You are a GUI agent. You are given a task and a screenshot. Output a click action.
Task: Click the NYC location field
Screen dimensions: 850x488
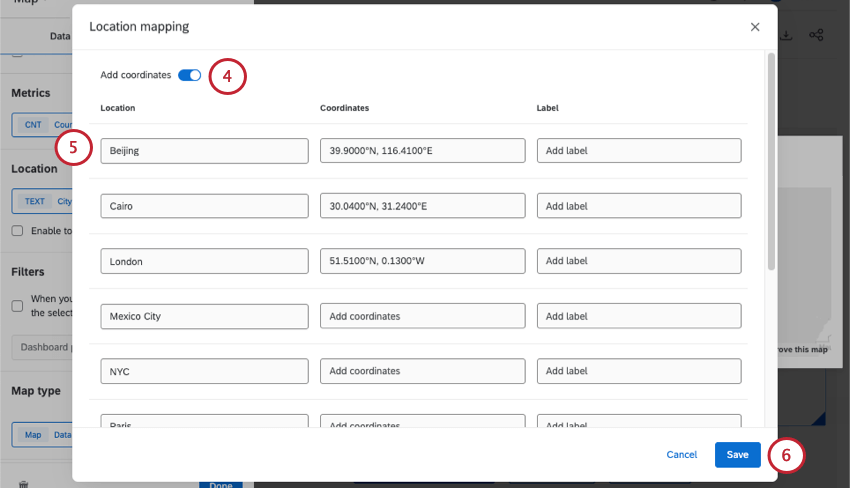[x=204, y=371]
